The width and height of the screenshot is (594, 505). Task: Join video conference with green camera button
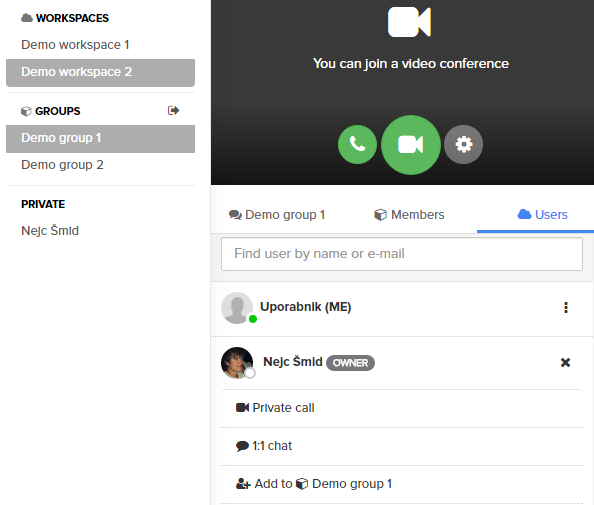point(411,145)
